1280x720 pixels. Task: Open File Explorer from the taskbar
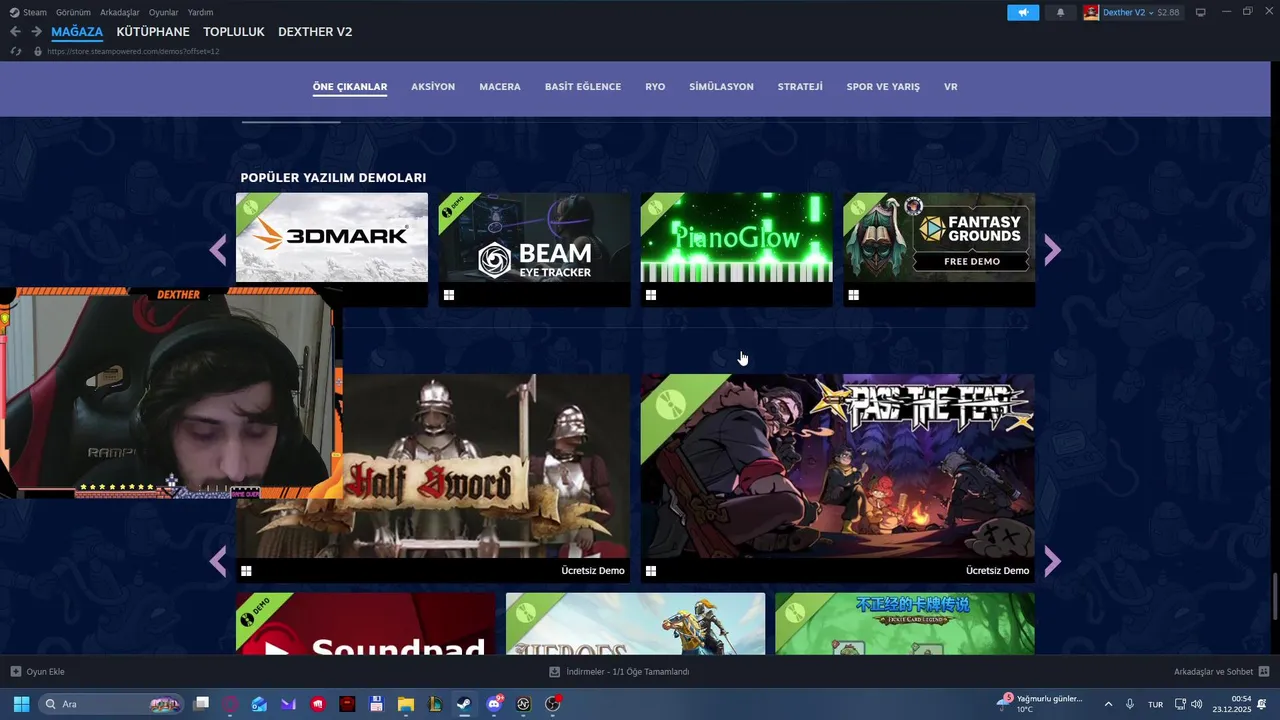pyautogui.click(x=405, y=704)
